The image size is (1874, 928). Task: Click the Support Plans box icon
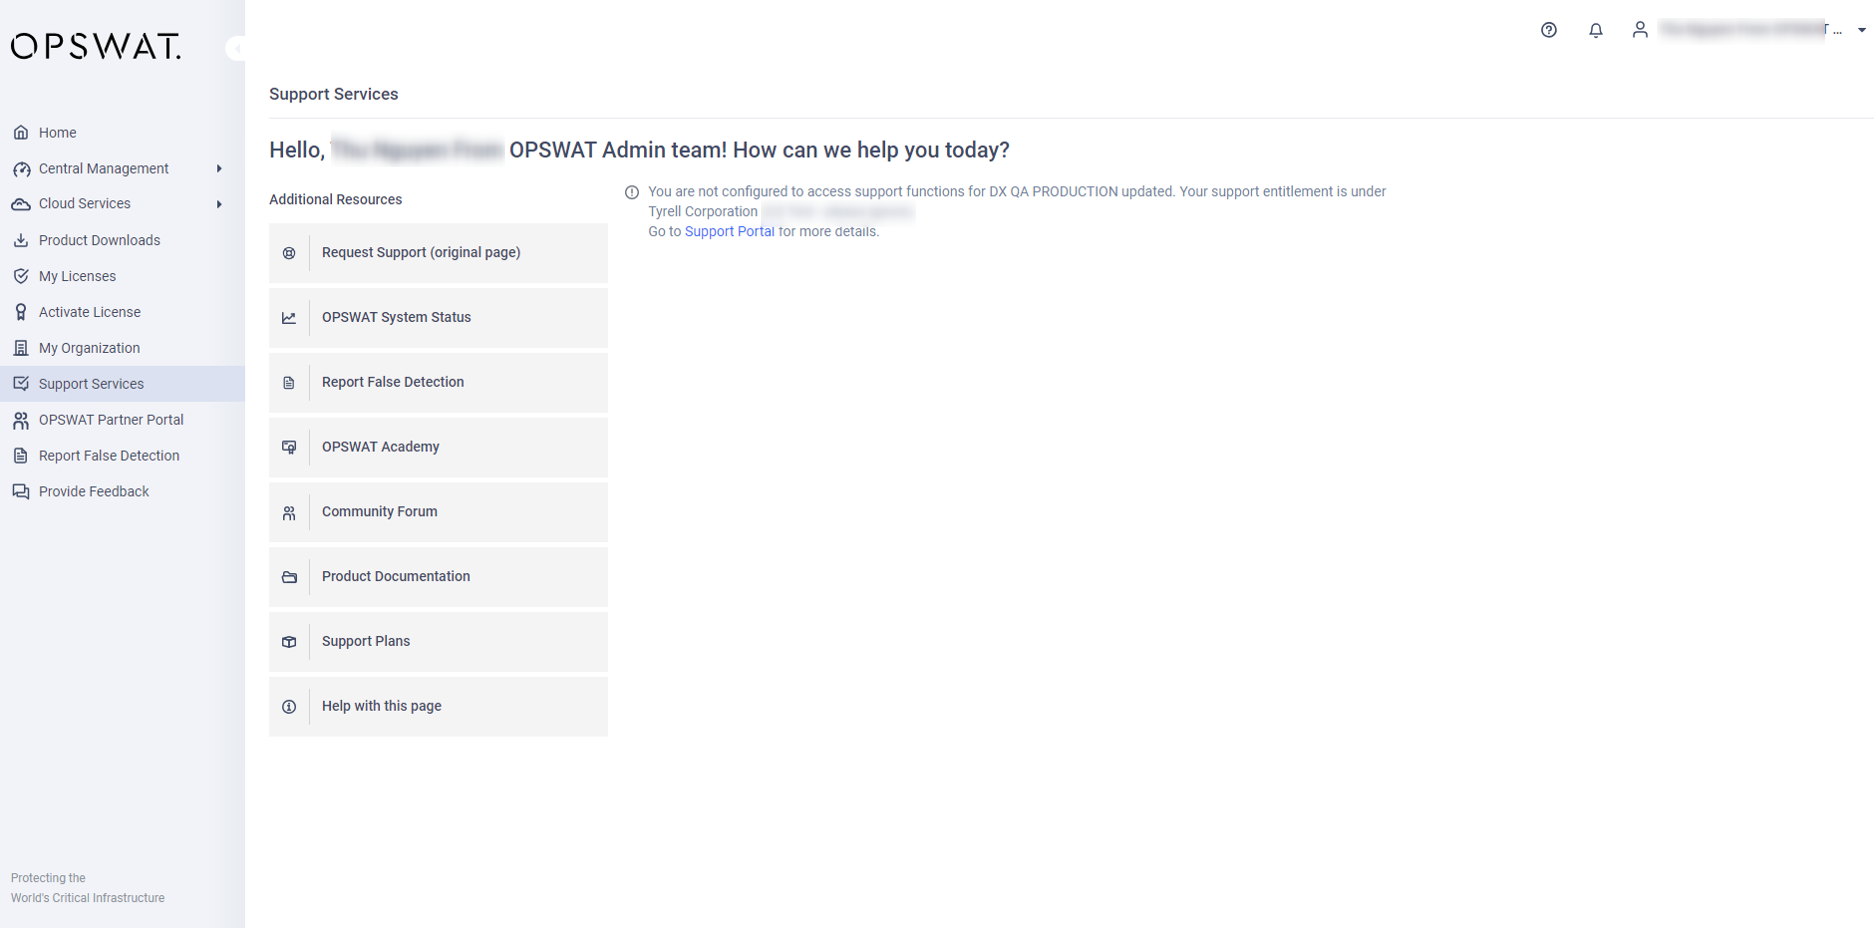tap(289, 642)
